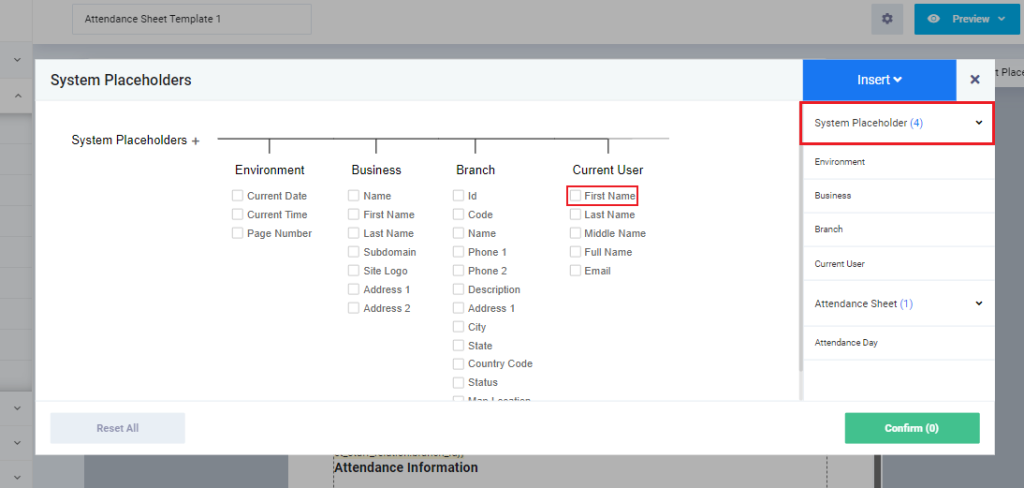Check the Current Time checkbox

tap(237, 214)
